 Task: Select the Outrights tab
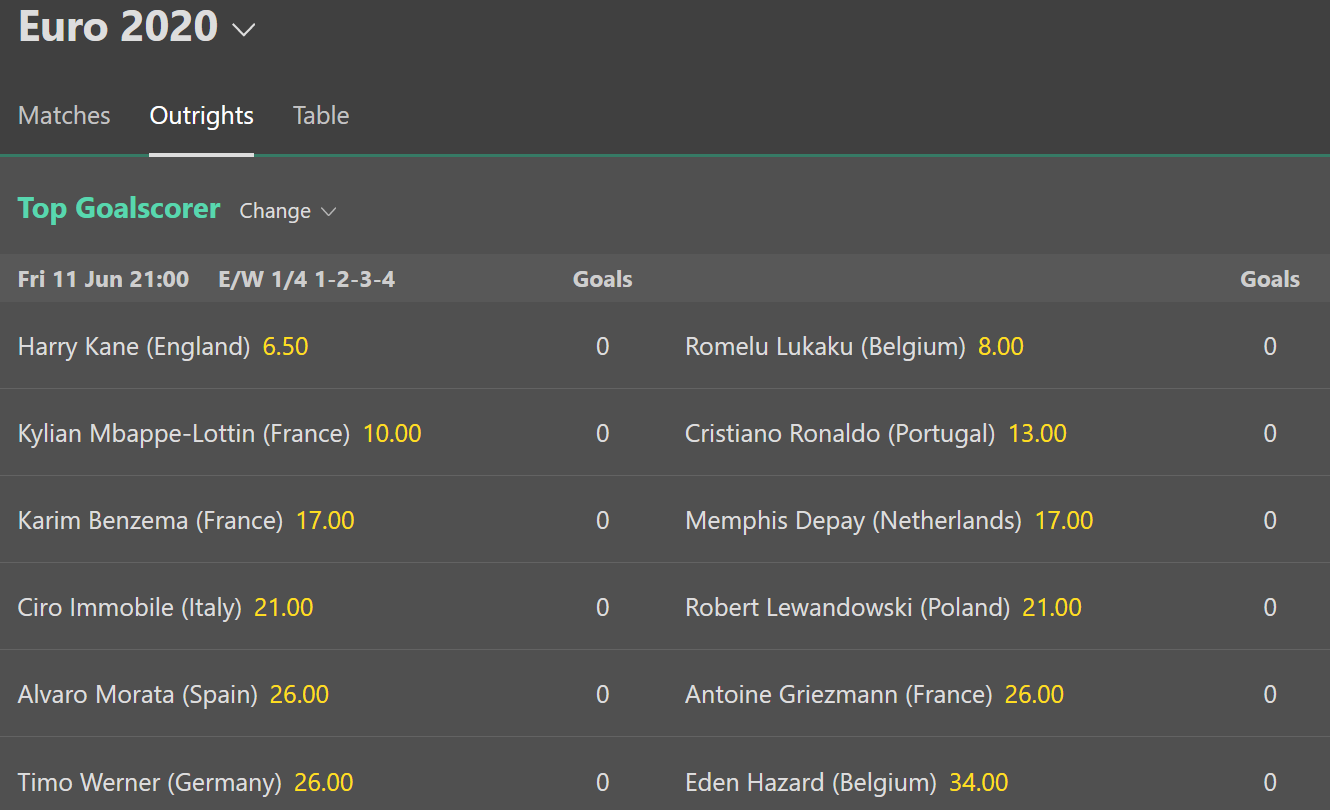click(201, 116)
